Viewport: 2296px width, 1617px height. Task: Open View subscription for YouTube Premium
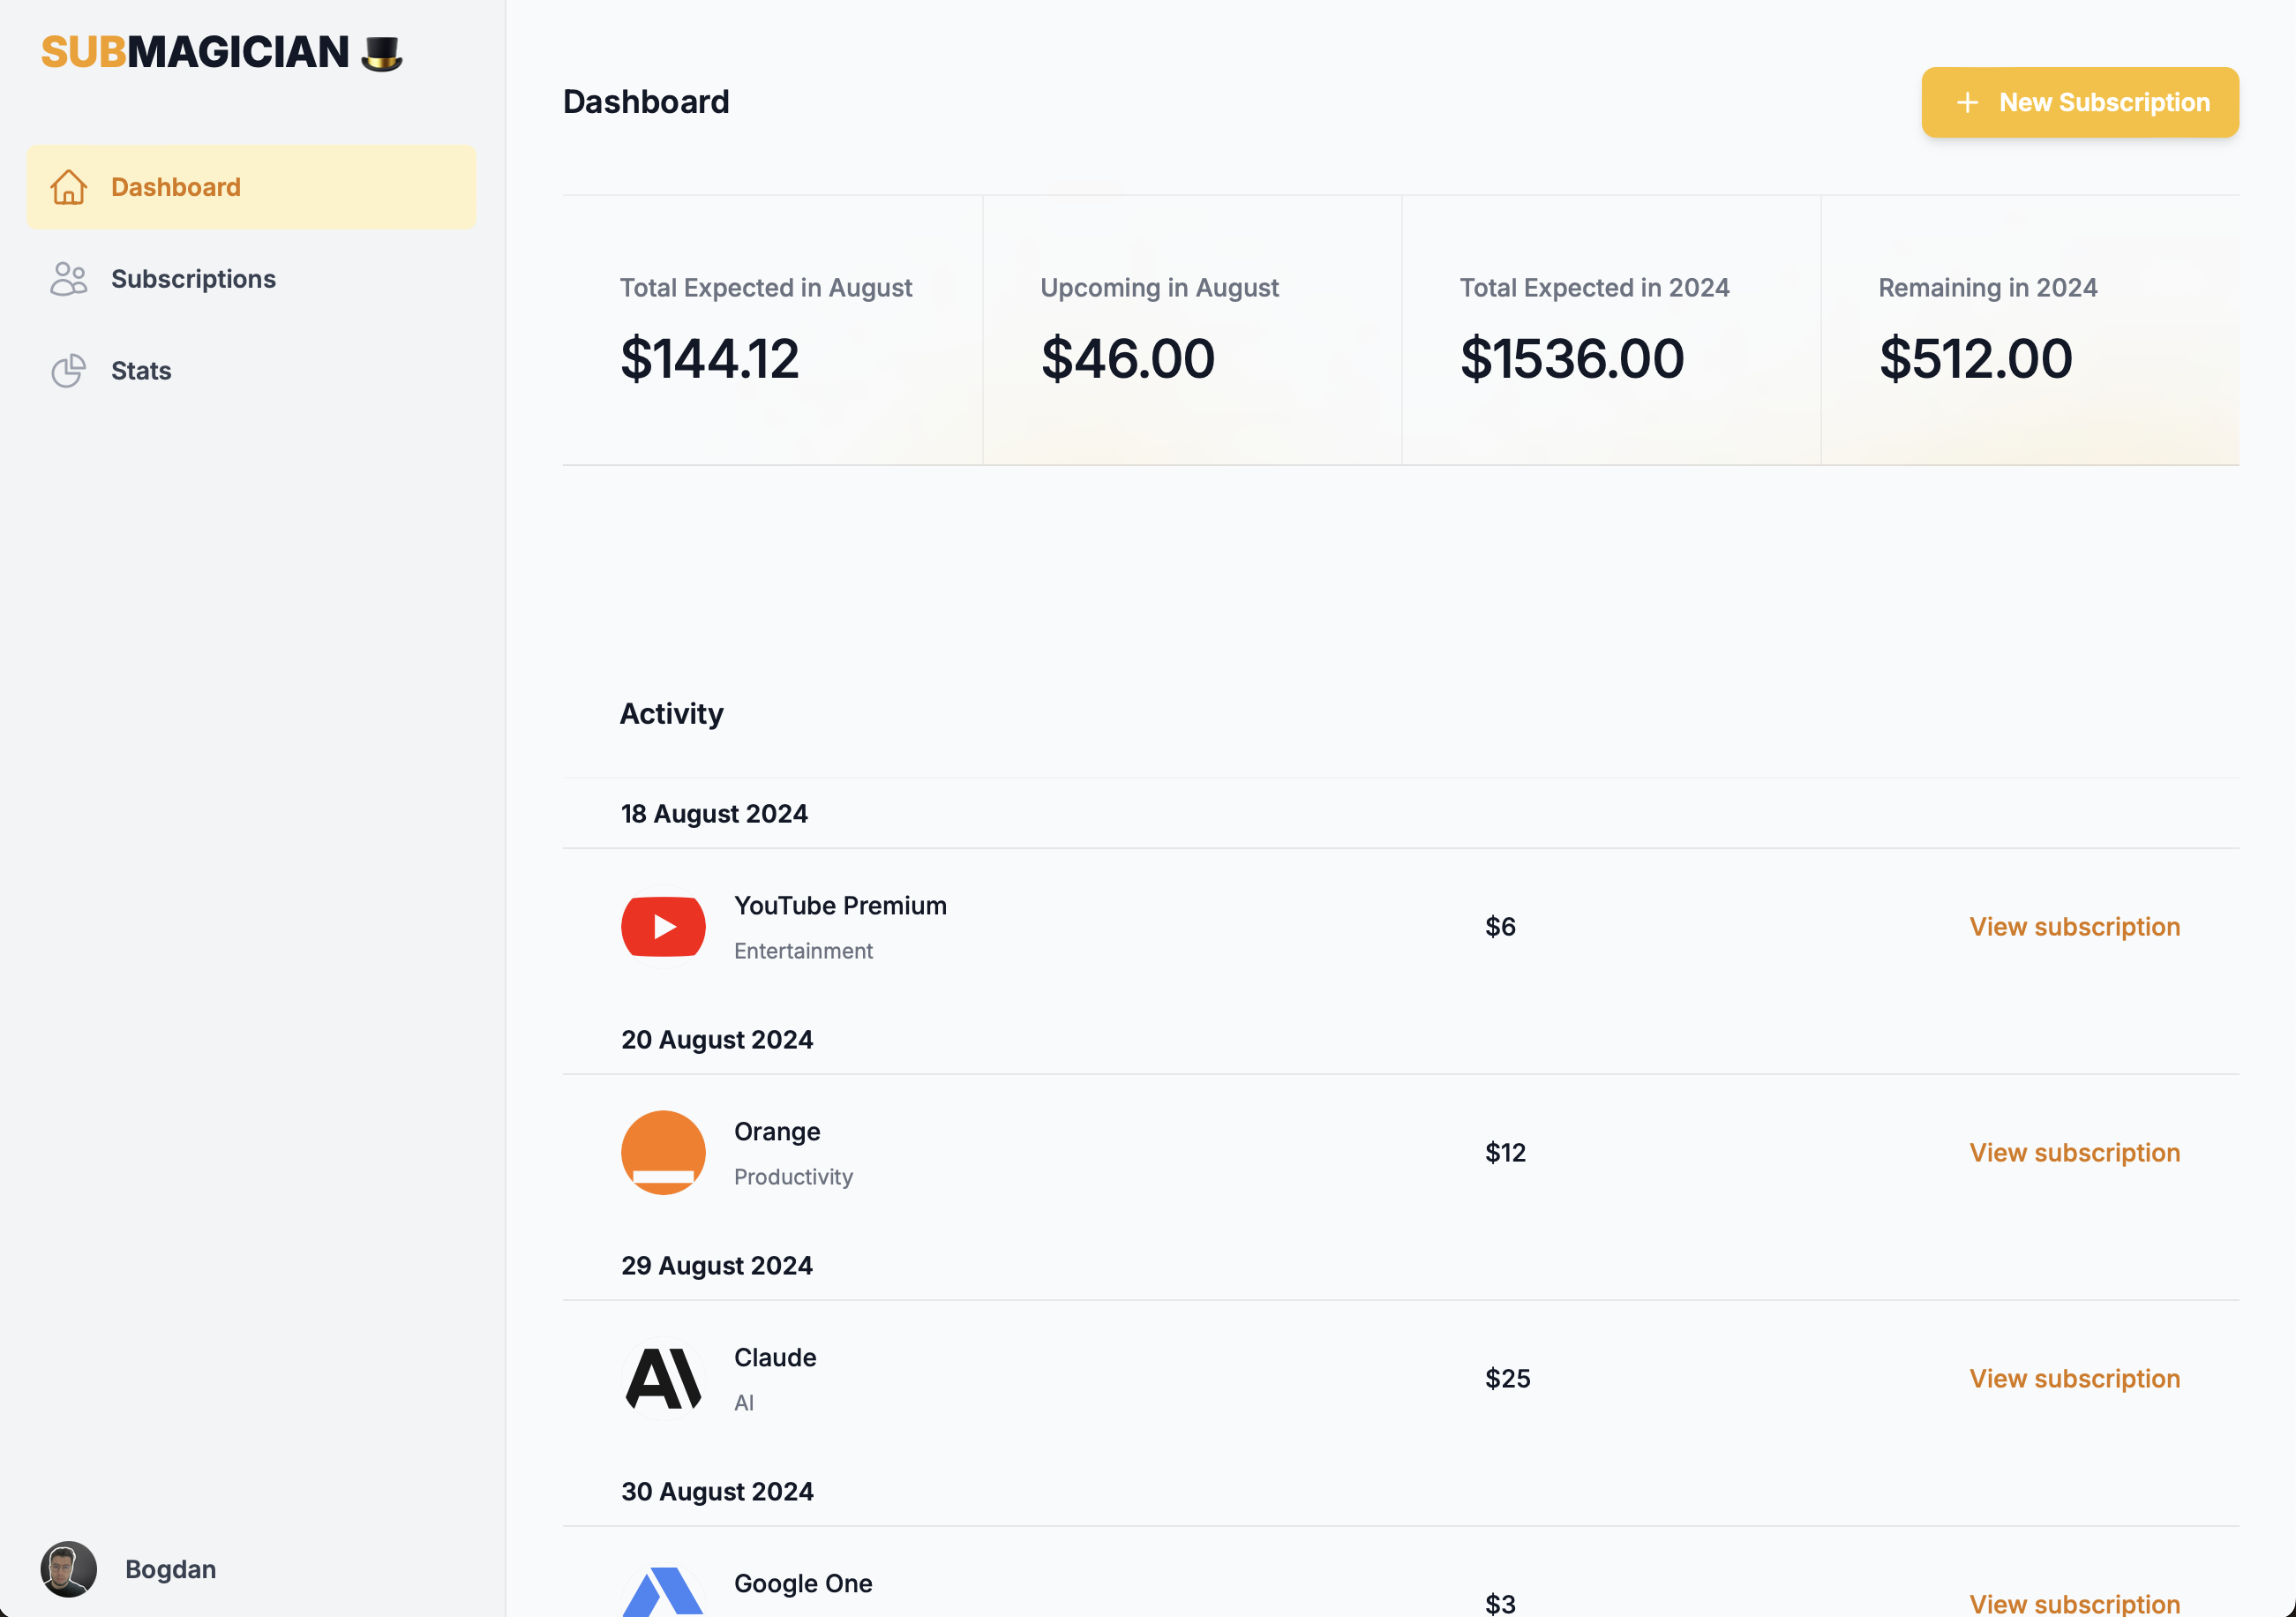(x=2074, y=926)
